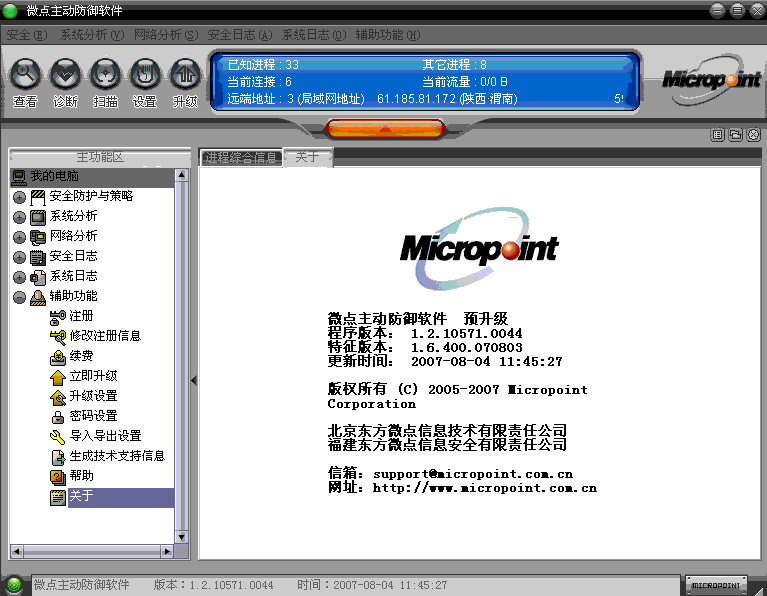The height and width of the screenshot is (596, 767).
Task: Click the horizontal scrollbar left arrow
Action: click(16, 552)
